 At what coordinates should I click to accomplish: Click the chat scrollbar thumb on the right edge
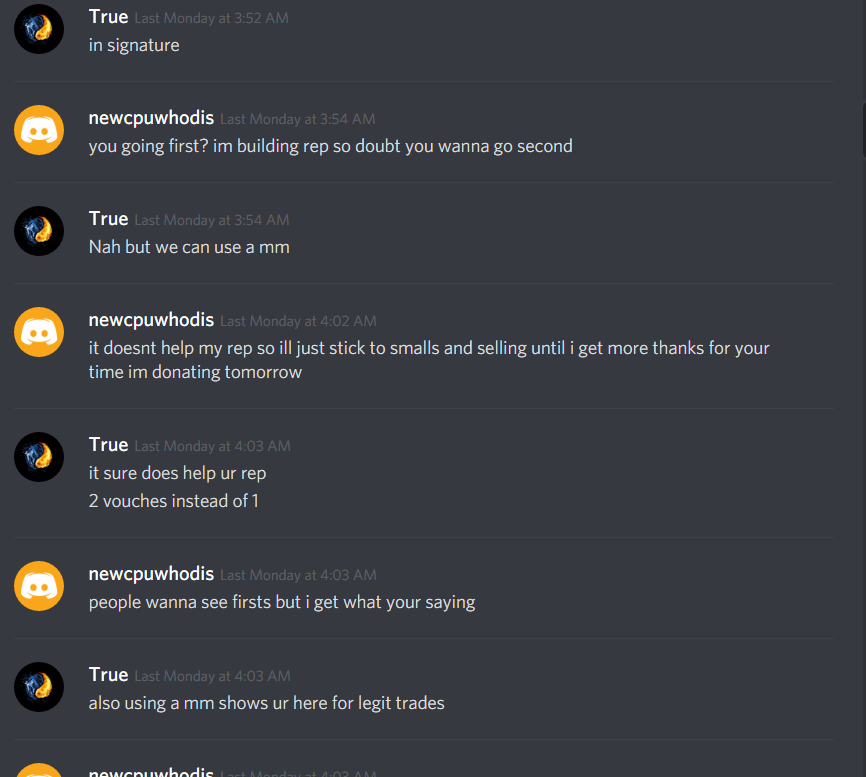click(863, 130)
